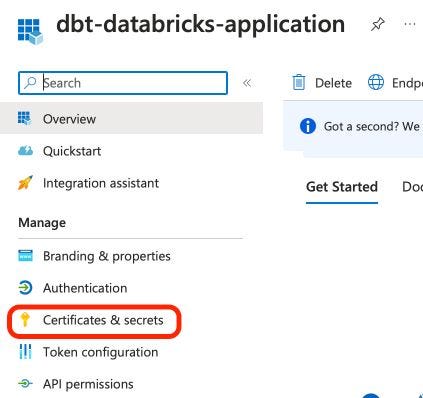Click the Token configuration bars icon
This screenshot has height=398, width=423.
coord(25,352)
